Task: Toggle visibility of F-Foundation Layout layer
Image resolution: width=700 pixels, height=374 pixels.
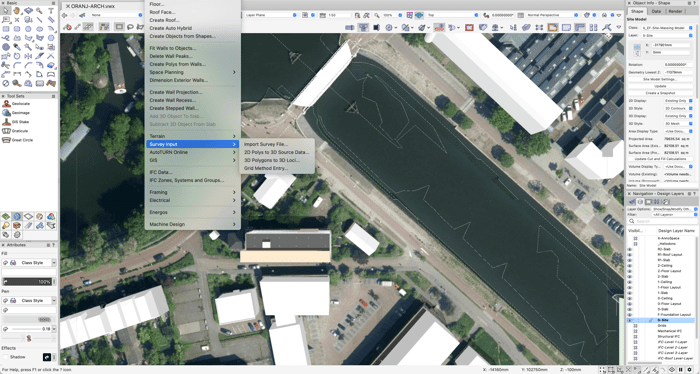Action: click(630, 315)
